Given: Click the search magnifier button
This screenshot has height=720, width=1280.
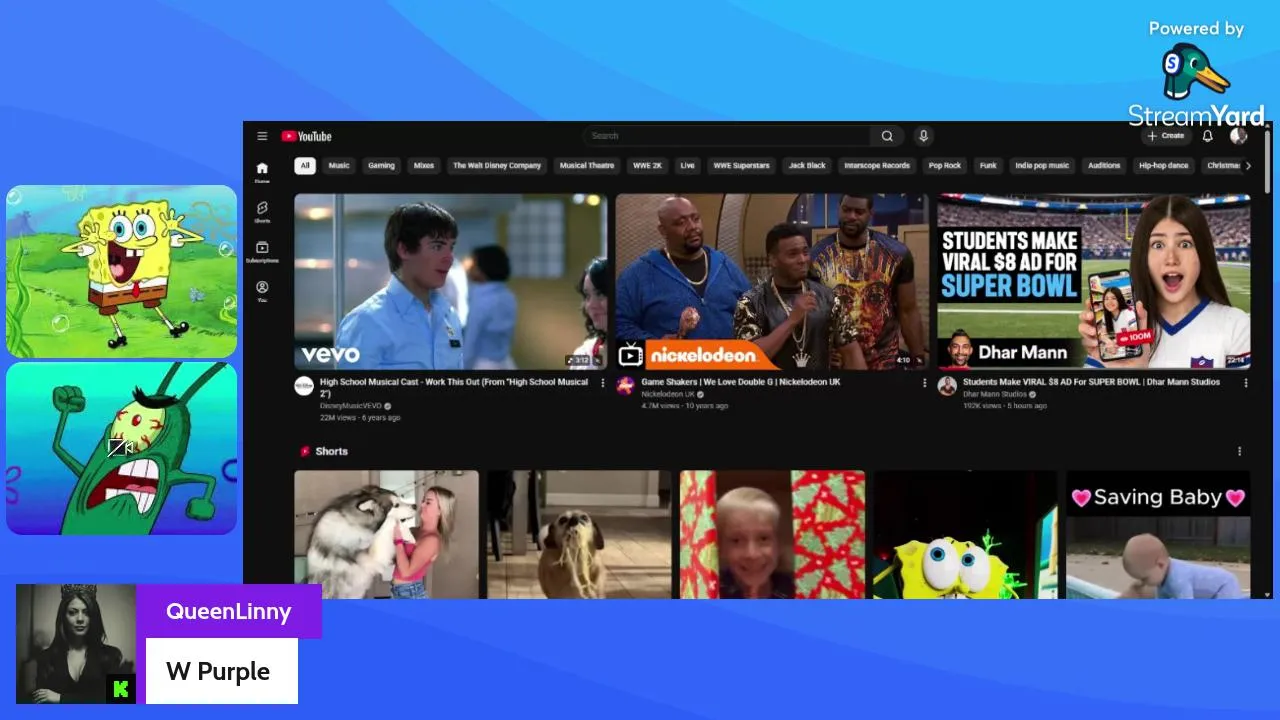Looking at the screenshot, I should pyautogui.click(x=887, y=136).
